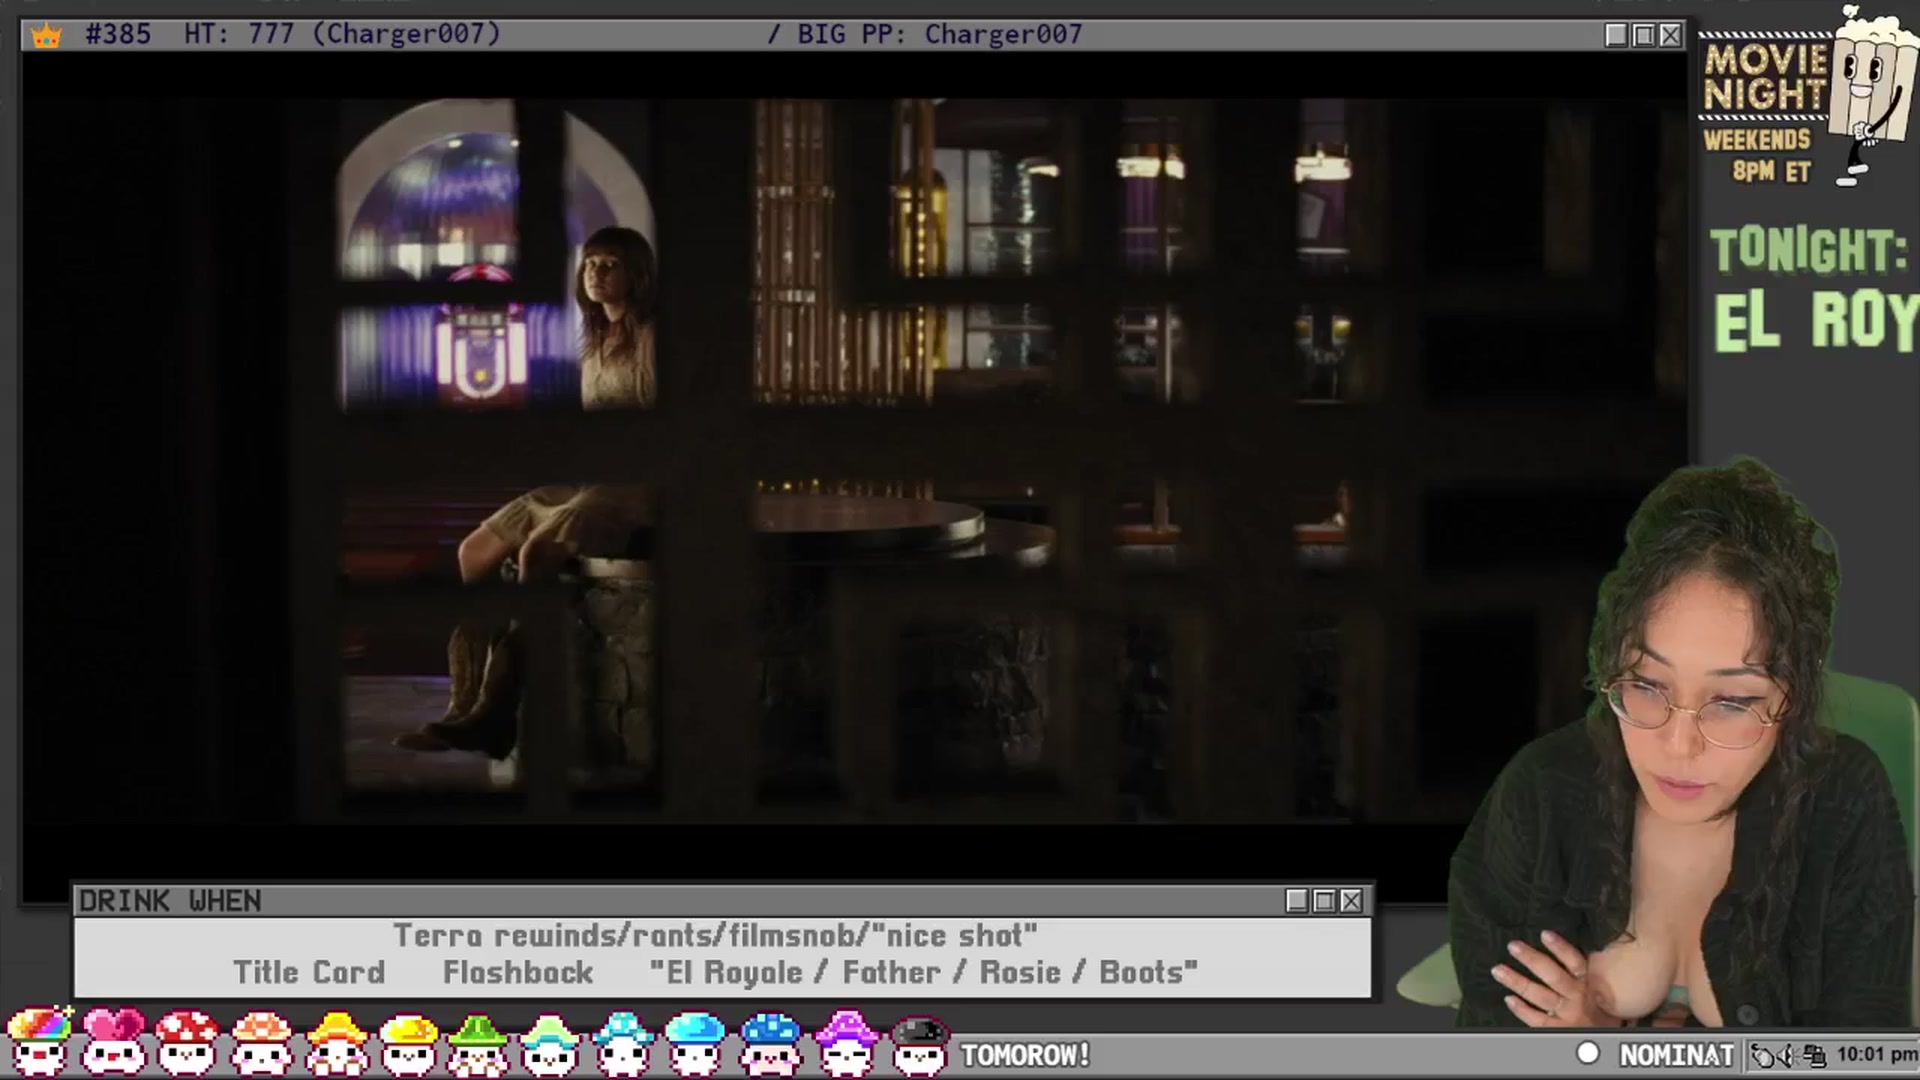Minimize the DRINK WHEN window
Screen dimensions: 1920x1080
click(x=1297, y=901)
